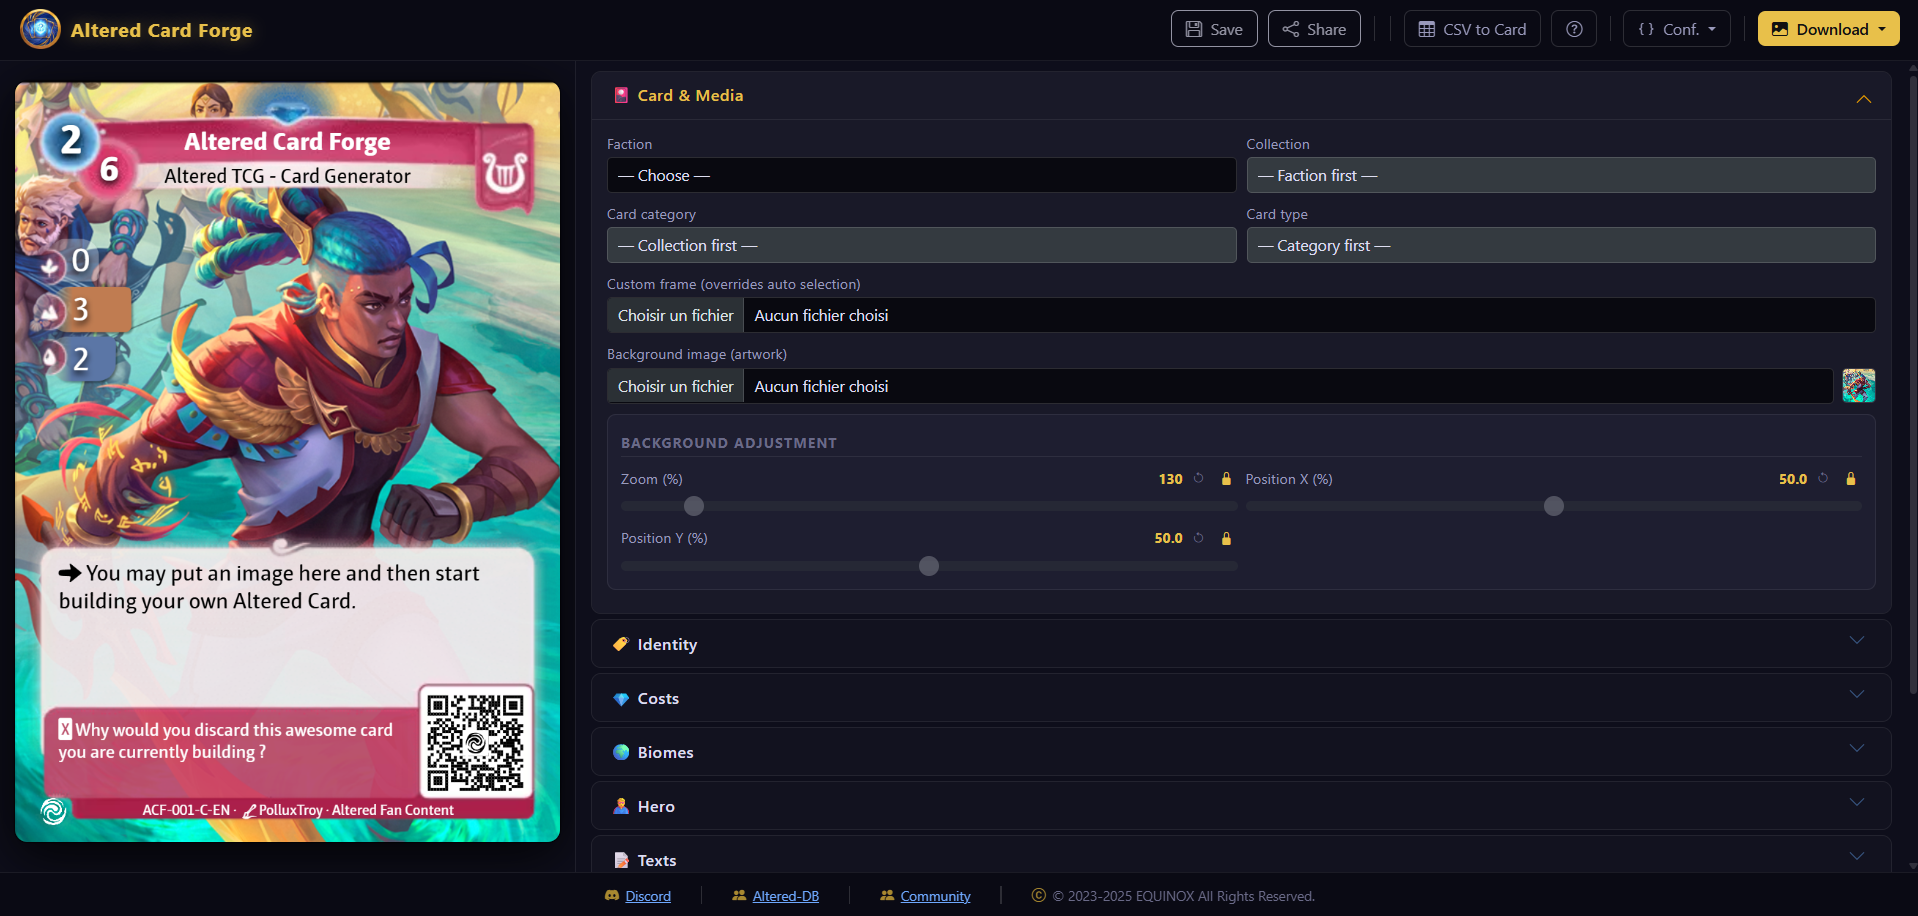Click the mountain biome icon with value 3
The width and height of the screenshot is (1918, 916).
point(50,312)
